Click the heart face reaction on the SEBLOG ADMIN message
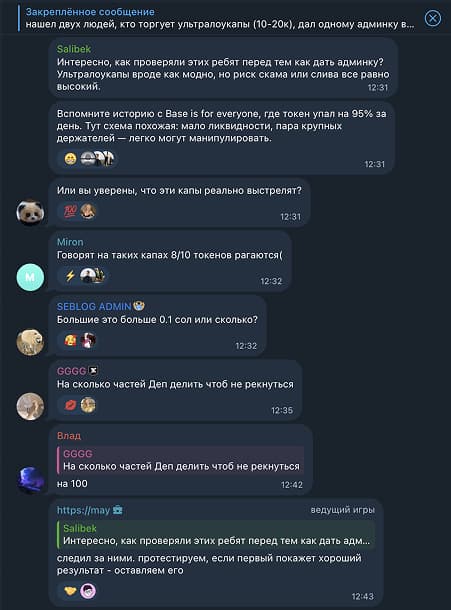Viewport: 451px width, 610px height. point(70,340)
